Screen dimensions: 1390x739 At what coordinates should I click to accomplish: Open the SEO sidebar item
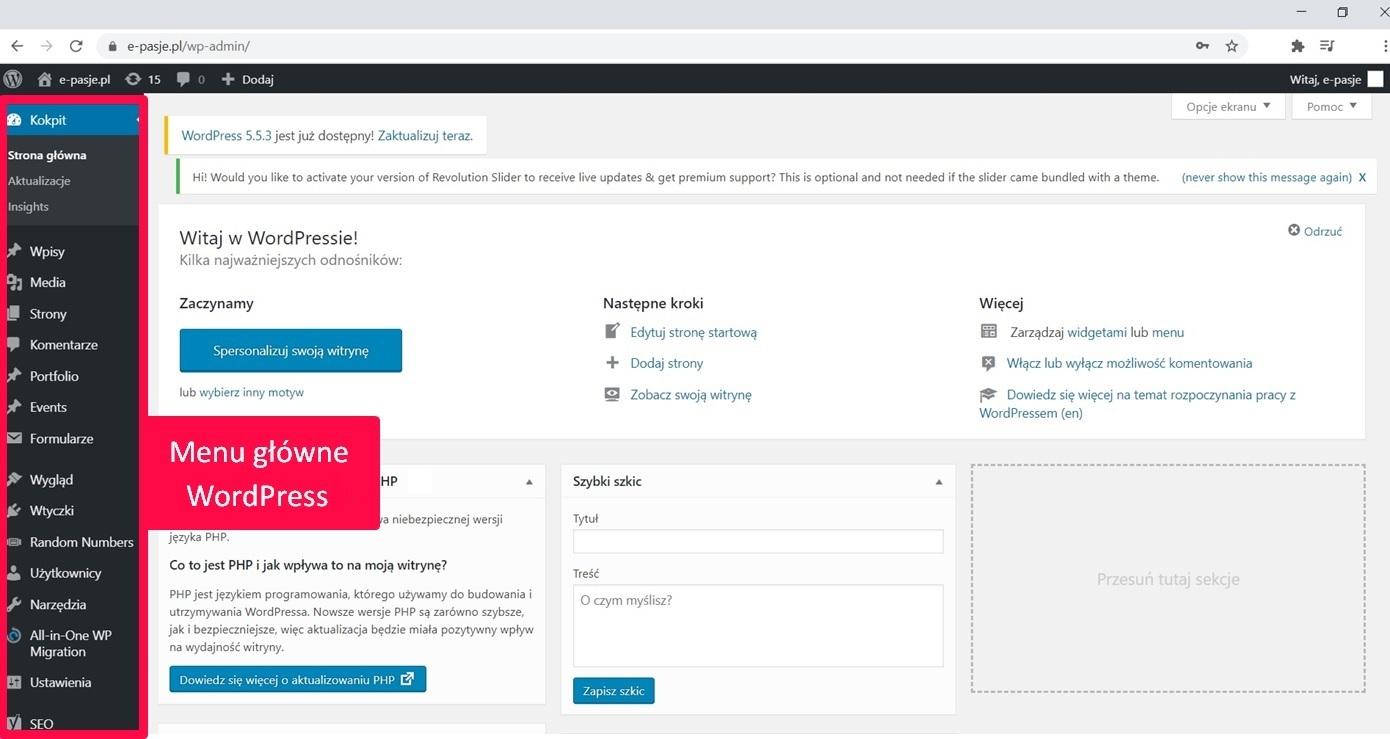point(40,723)
